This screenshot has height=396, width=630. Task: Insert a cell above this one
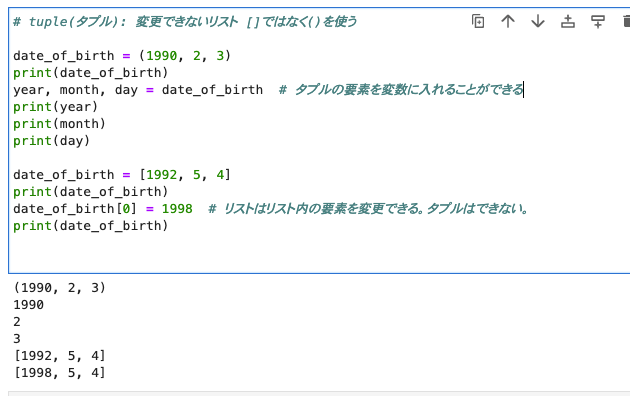coord(568,21)
